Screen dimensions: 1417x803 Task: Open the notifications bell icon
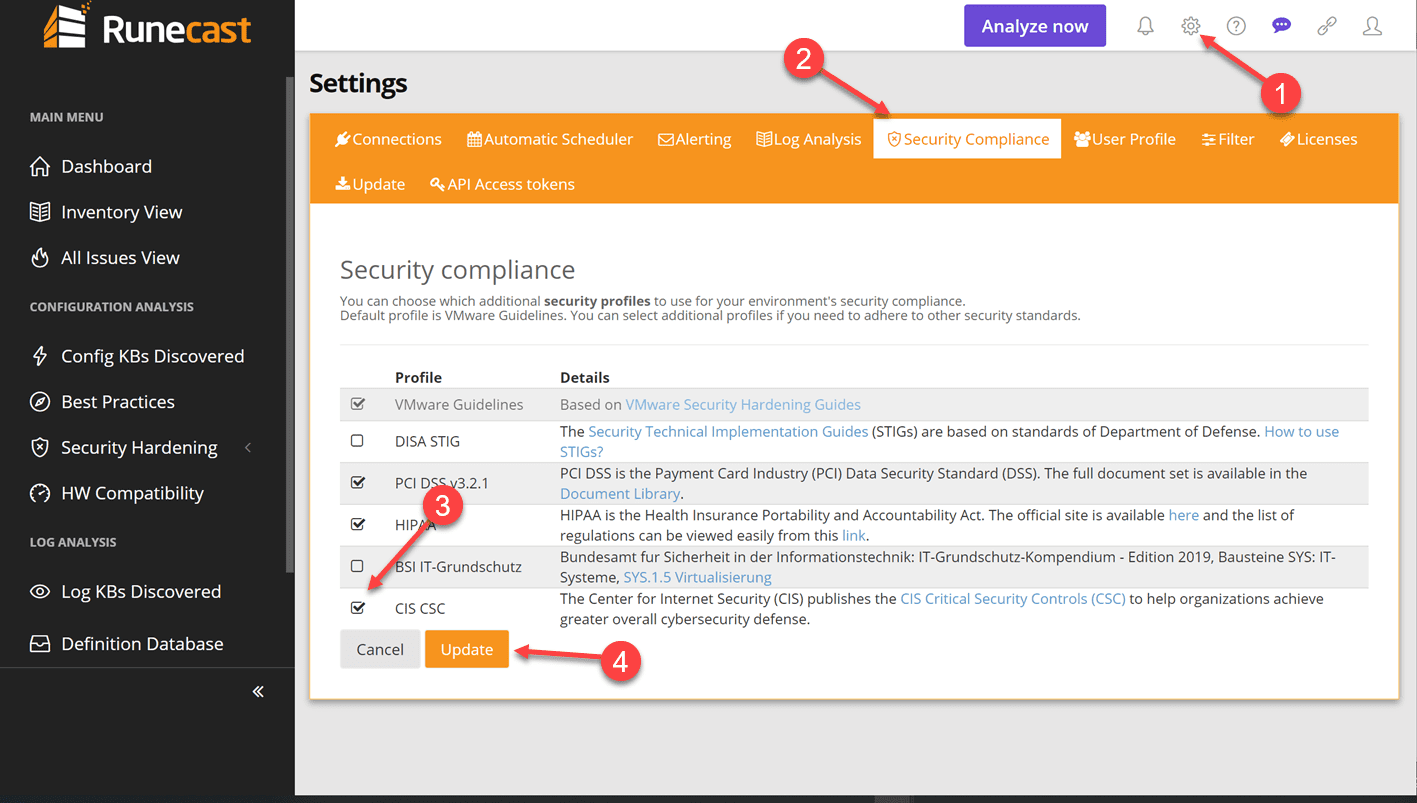pos(1145,27)
